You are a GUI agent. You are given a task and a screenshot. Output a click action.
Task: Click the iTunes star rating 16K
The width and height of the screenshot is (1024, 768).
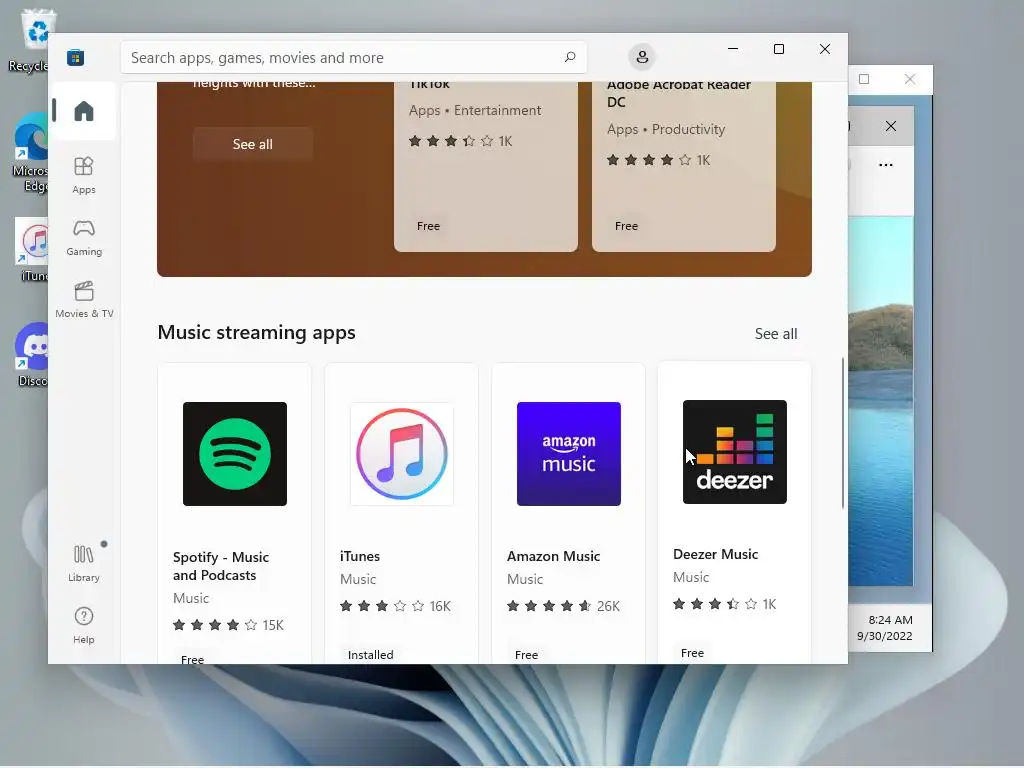pos(395,606)
